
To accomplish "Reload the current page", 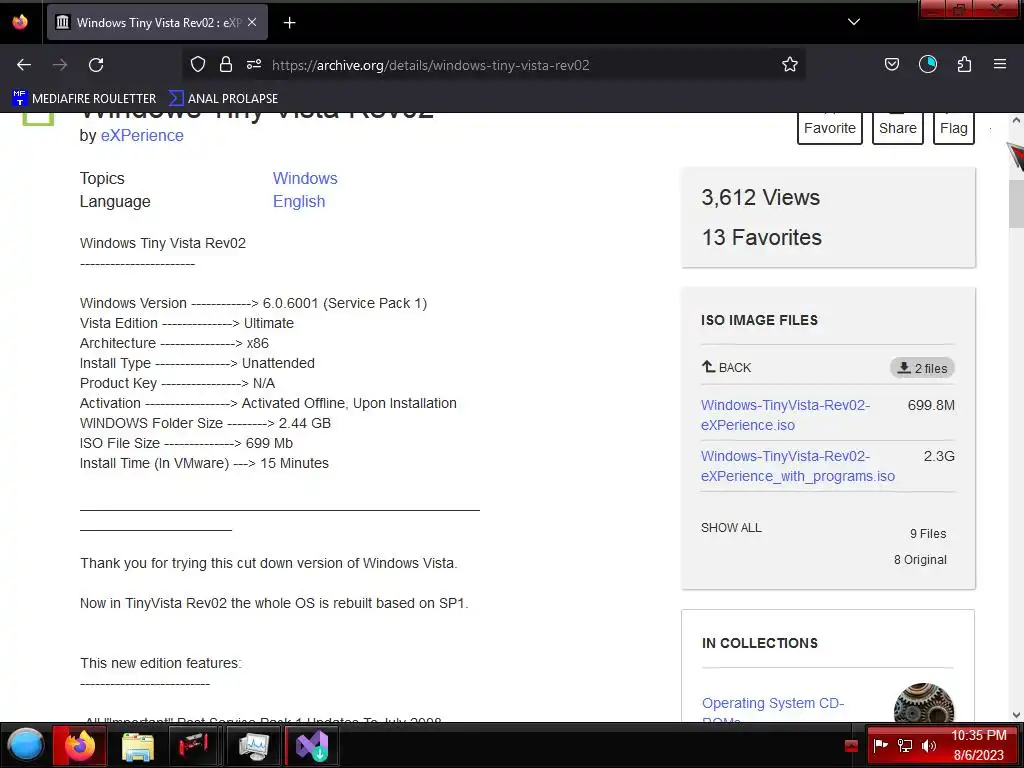I will (96, 65).
